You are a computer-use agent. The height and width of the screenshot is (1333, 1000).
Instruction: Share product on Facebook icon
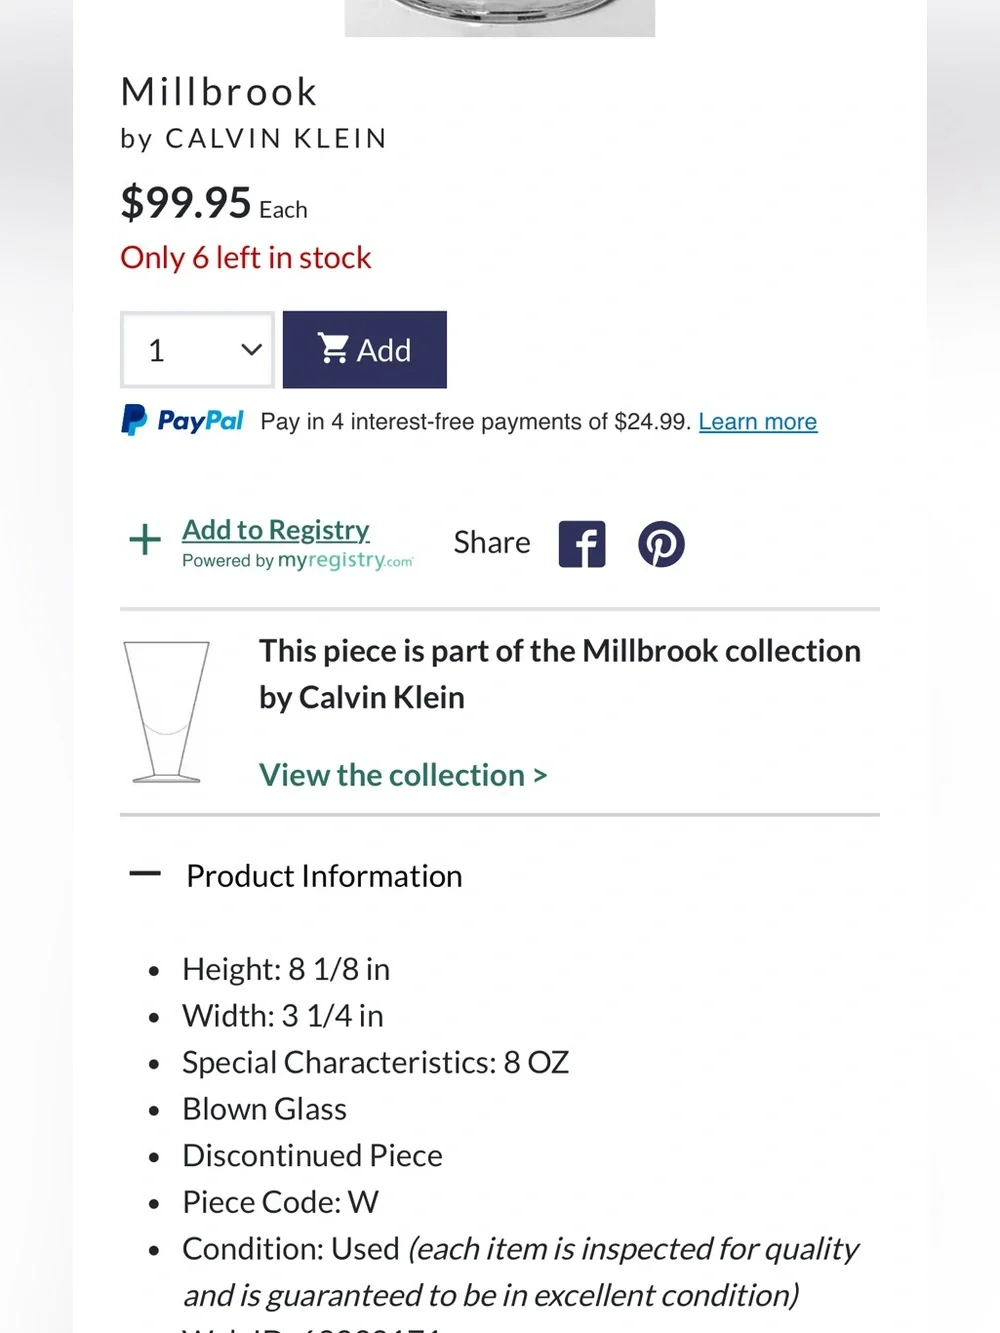pyautogui.click(x=582, y=544)
